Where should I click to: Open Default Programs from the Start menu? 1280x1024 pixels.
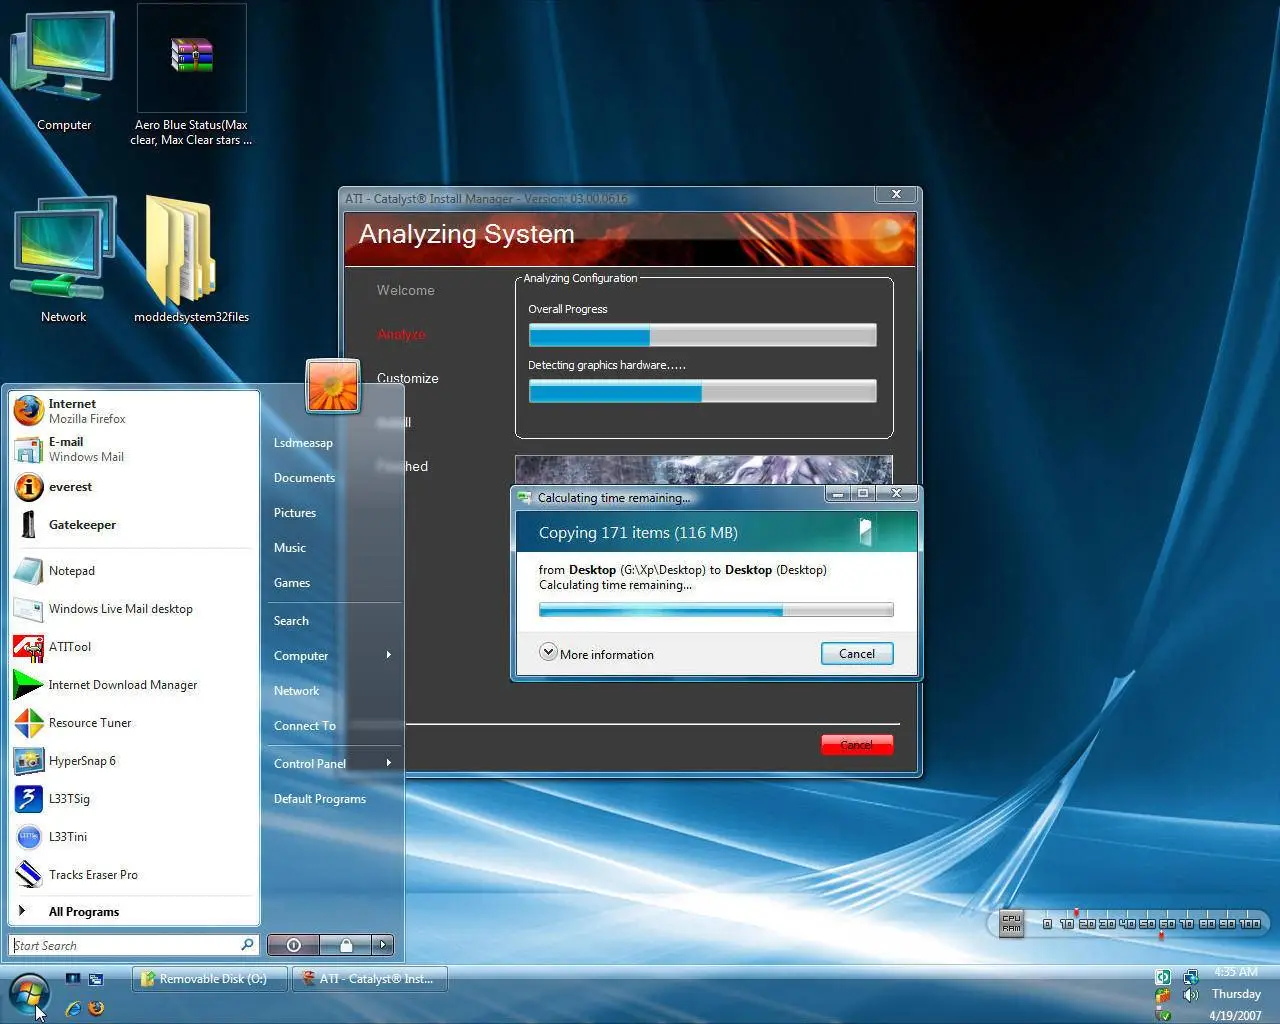tap(334, 799)
